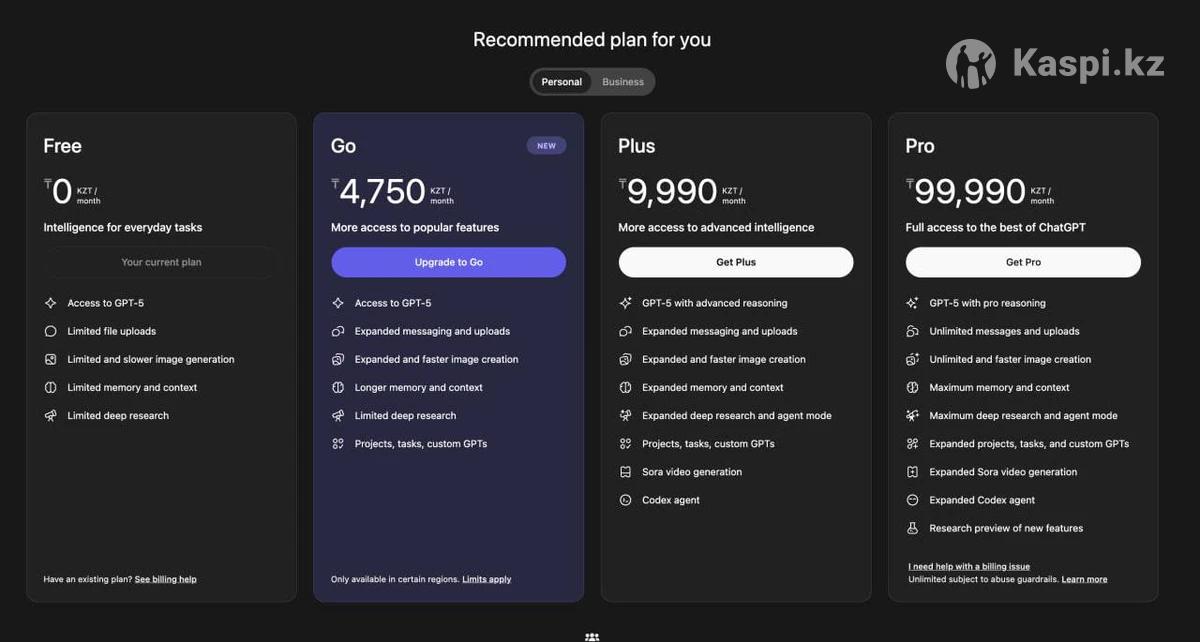Click the Projects, tasks, custom GPTs icon in Go
The image size is (1200, 642).
(338, 444)
